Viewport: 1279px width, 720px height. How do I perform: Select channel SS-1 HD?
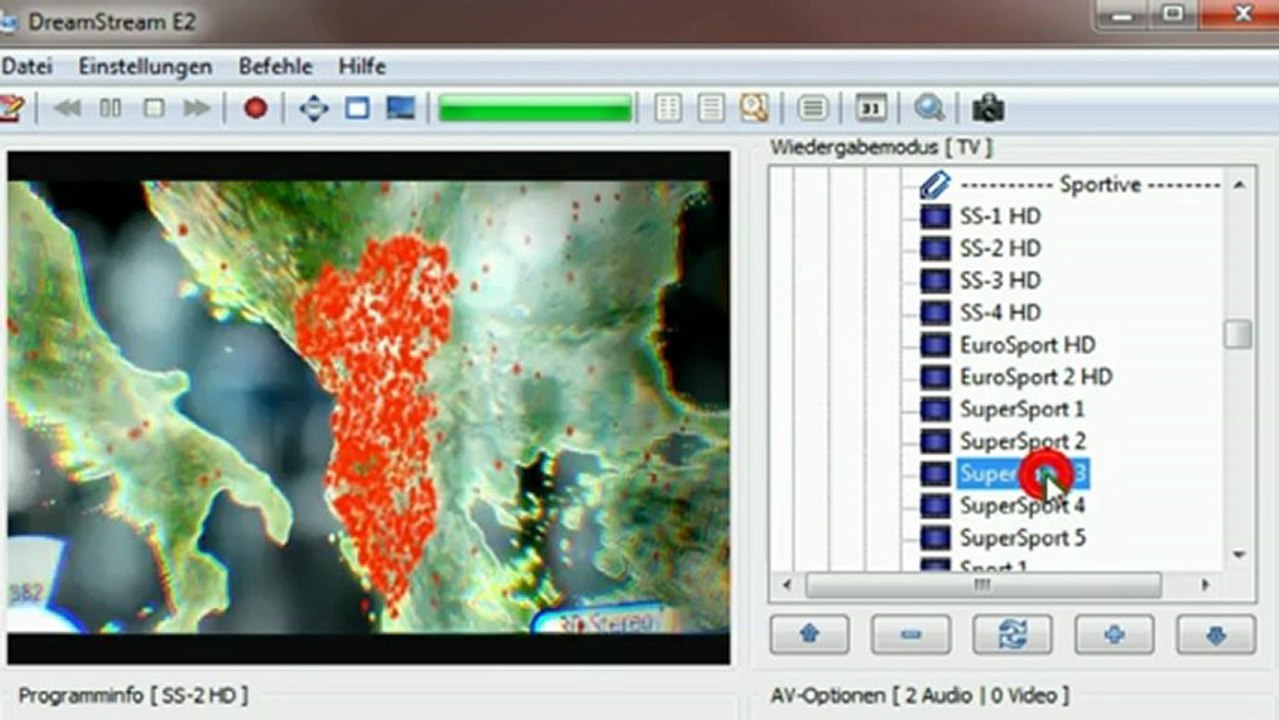tap(1000, 216)
